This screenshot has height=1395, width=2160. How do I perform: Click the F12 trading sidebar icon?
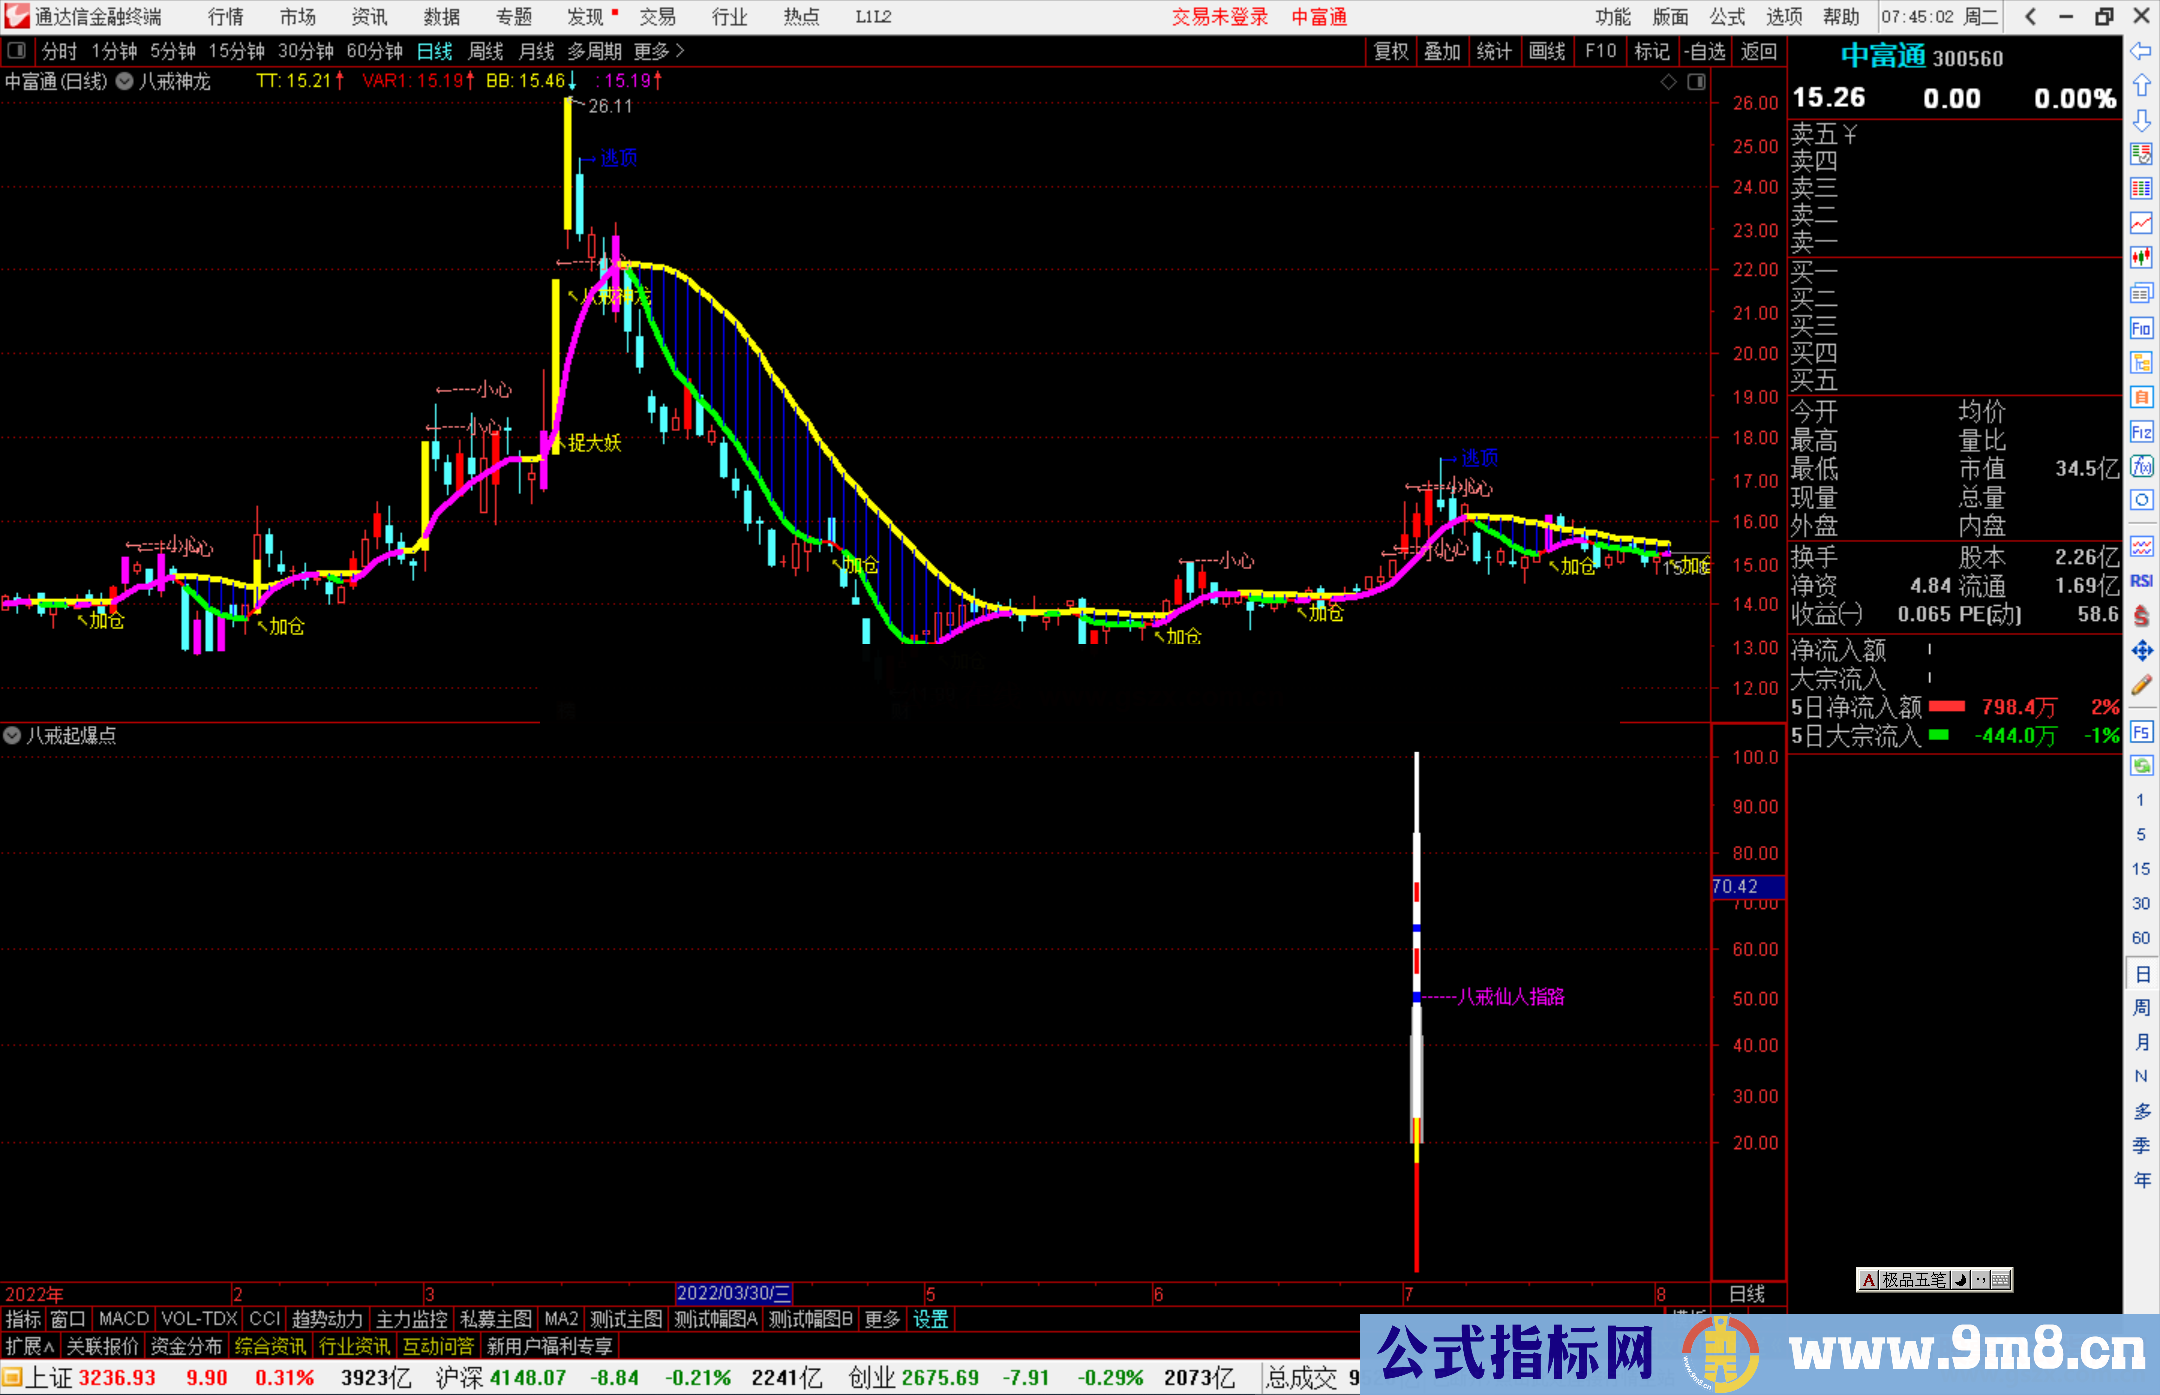click(2141, 432)
